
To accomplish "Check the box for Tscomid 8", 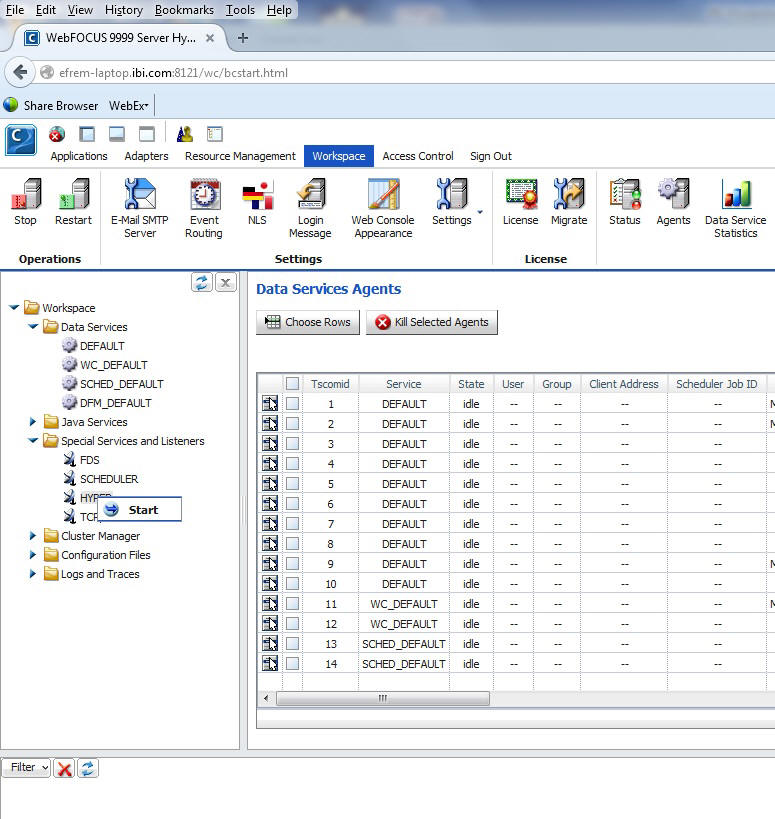I will click(x=292, y=544).
